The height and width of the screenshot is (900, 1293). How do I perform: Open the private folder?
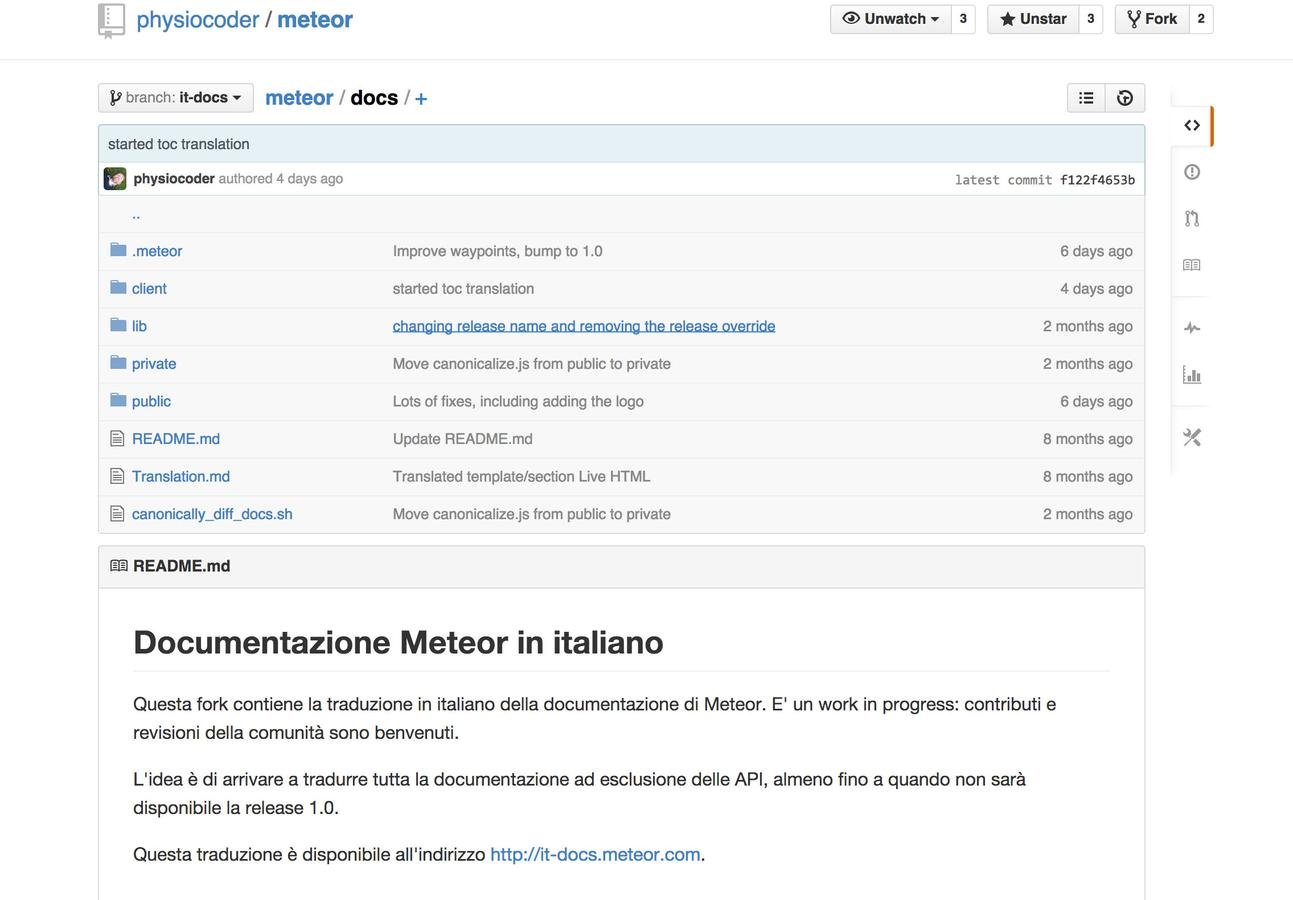click(x=154, y=364)
